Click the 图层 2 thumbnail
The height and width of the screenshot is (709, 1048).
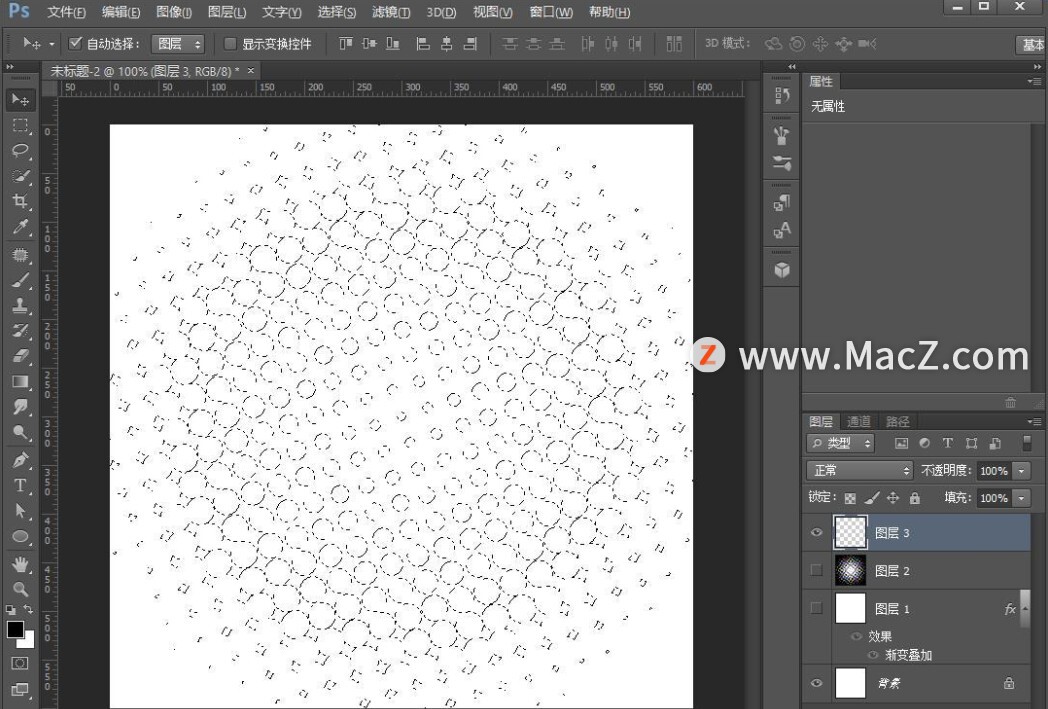click(850, 570)
